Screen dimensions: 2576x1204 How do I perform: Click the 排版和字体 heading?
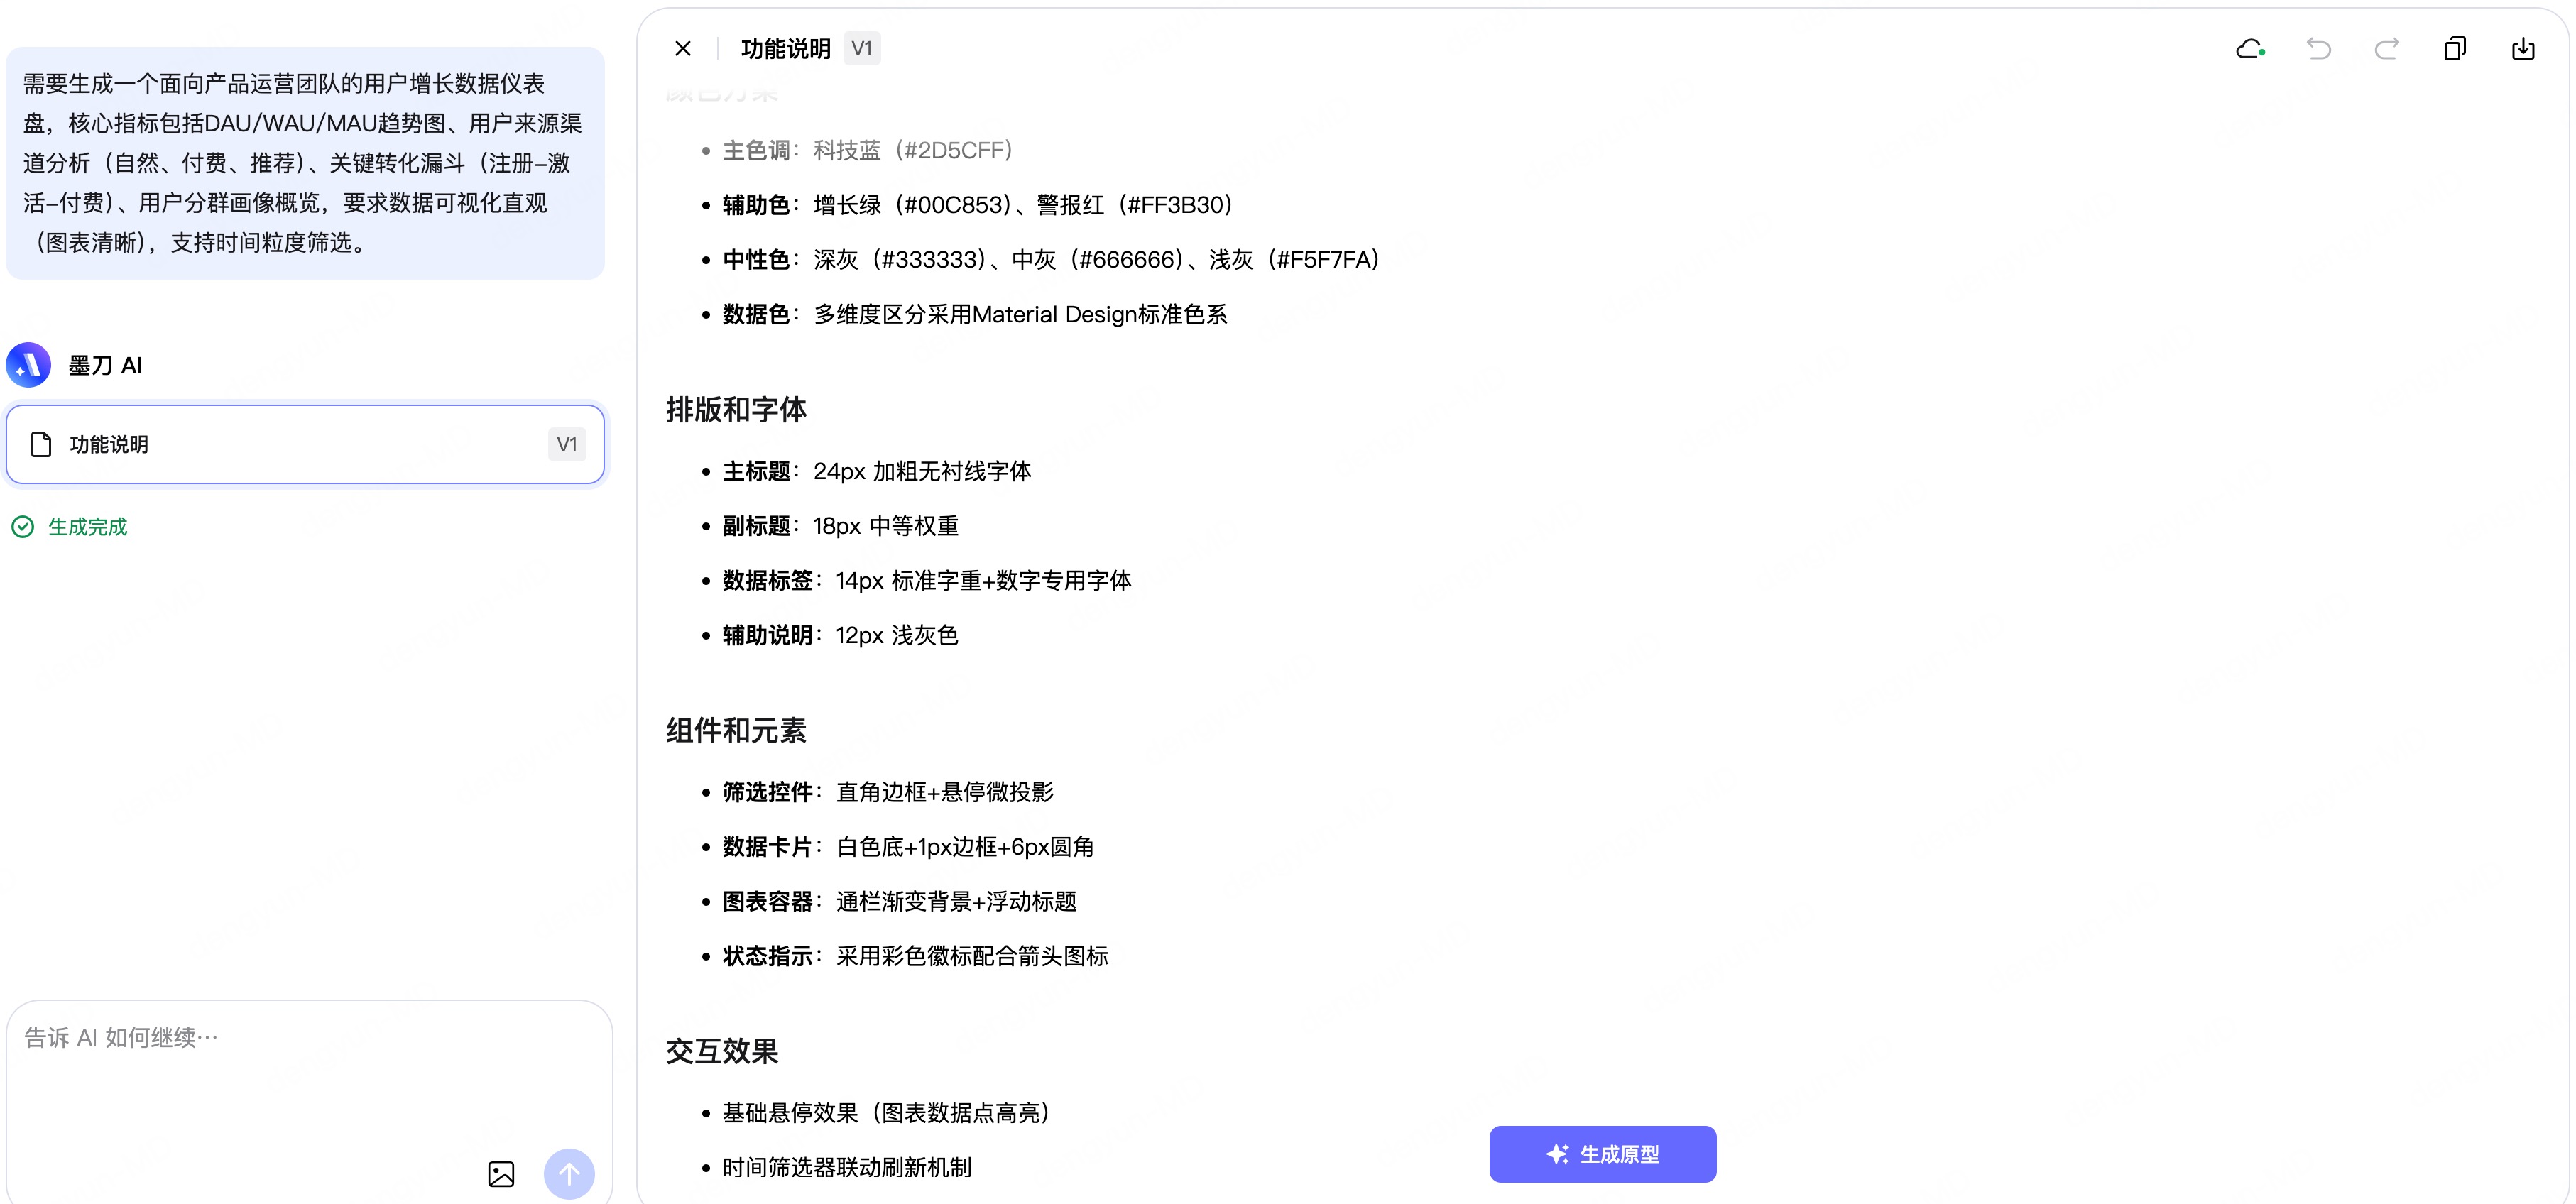[x=736, y=410]
